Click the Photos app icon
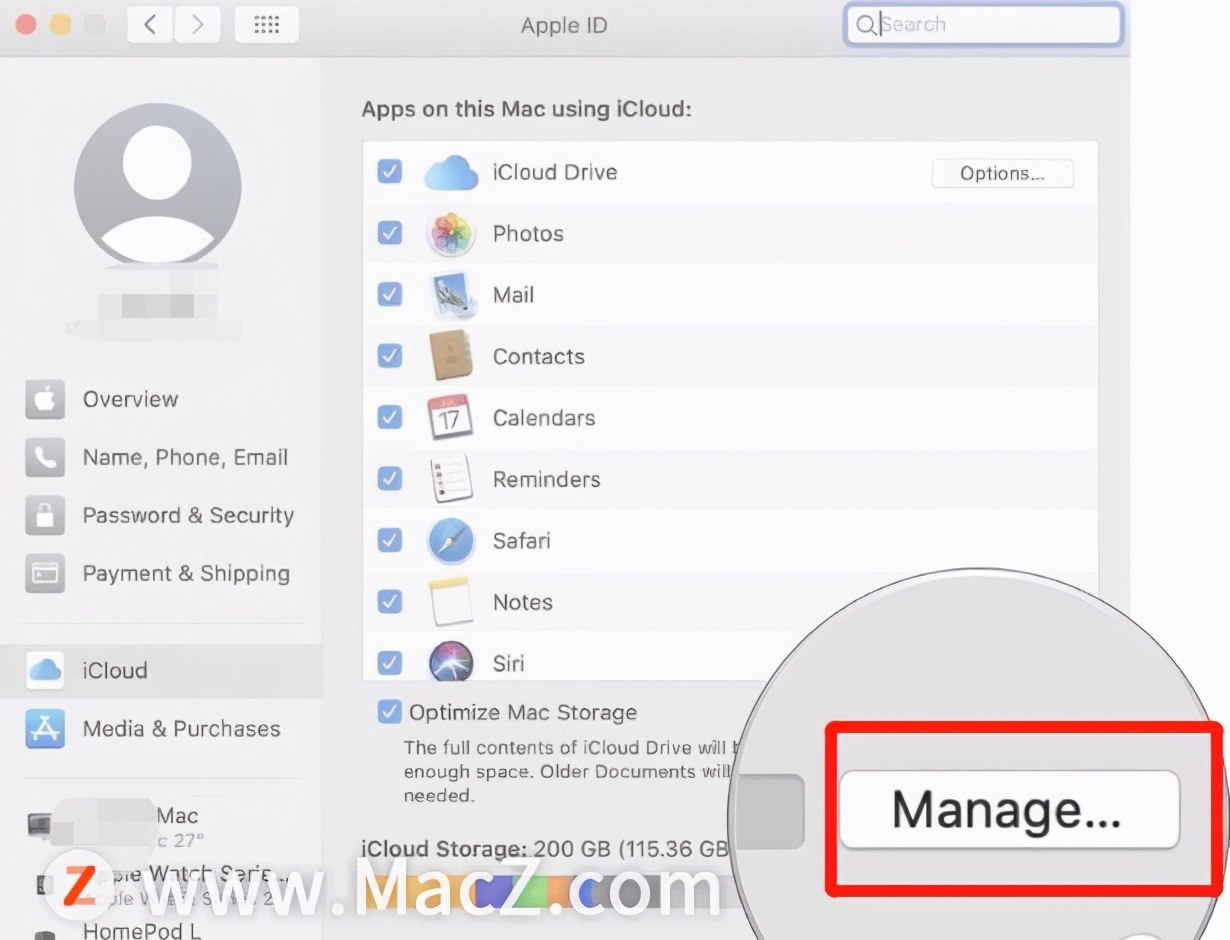The width and height of the screenshot is (1230, 940). click(451, 232)
